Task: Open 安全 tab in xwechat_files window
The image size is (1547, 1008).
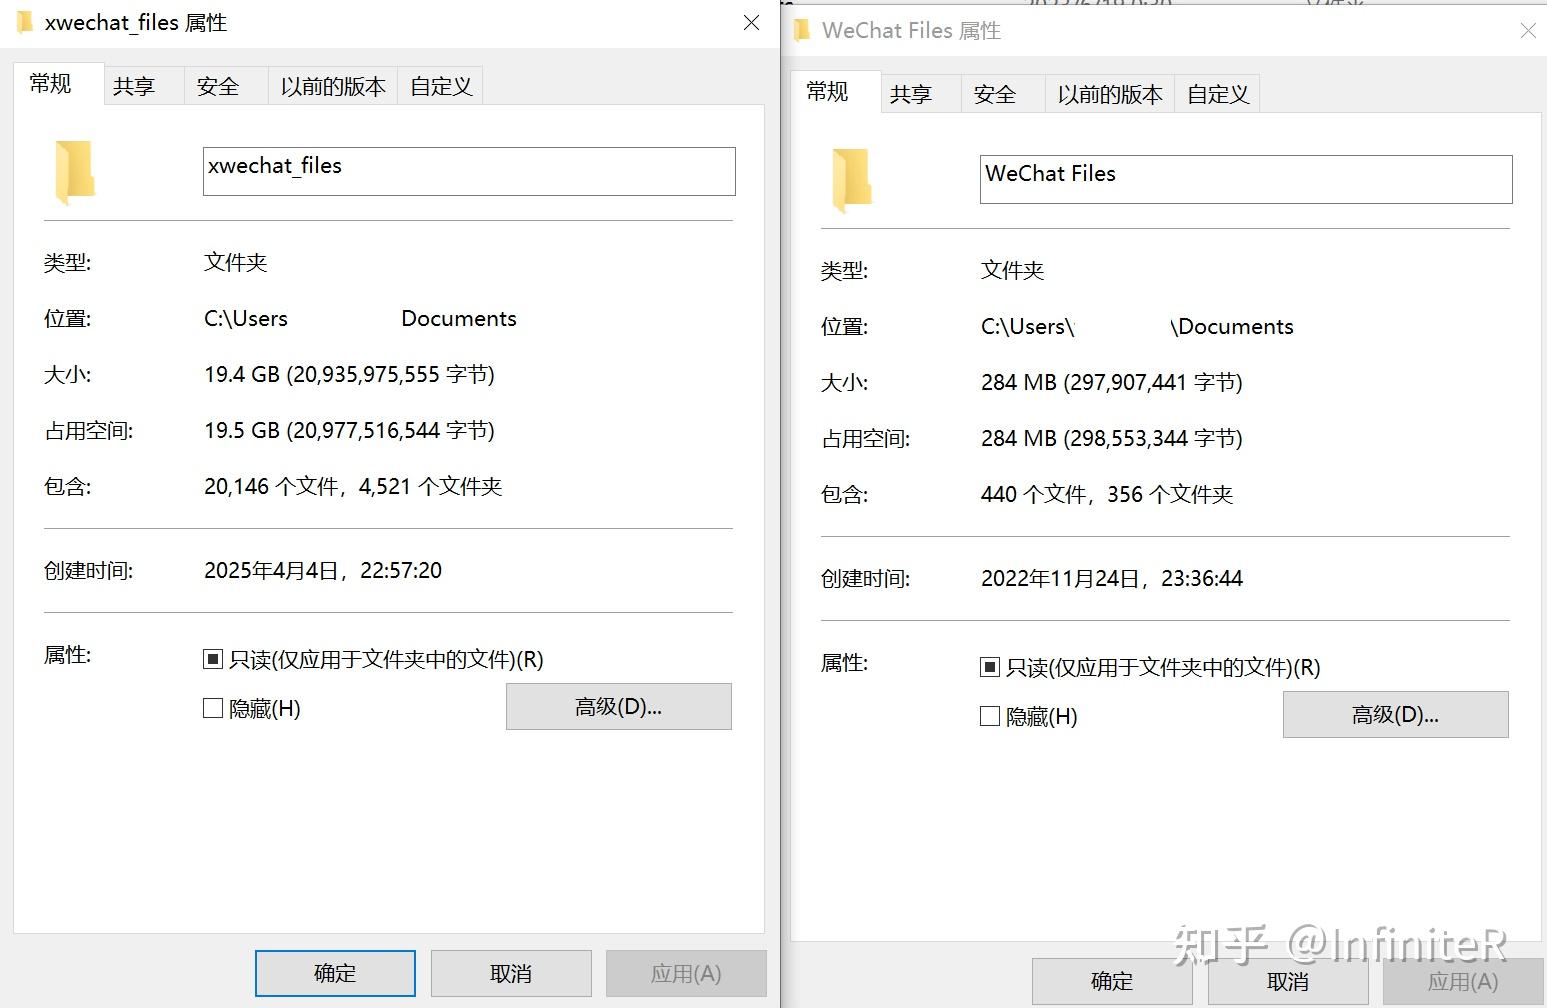Action: 225,86
